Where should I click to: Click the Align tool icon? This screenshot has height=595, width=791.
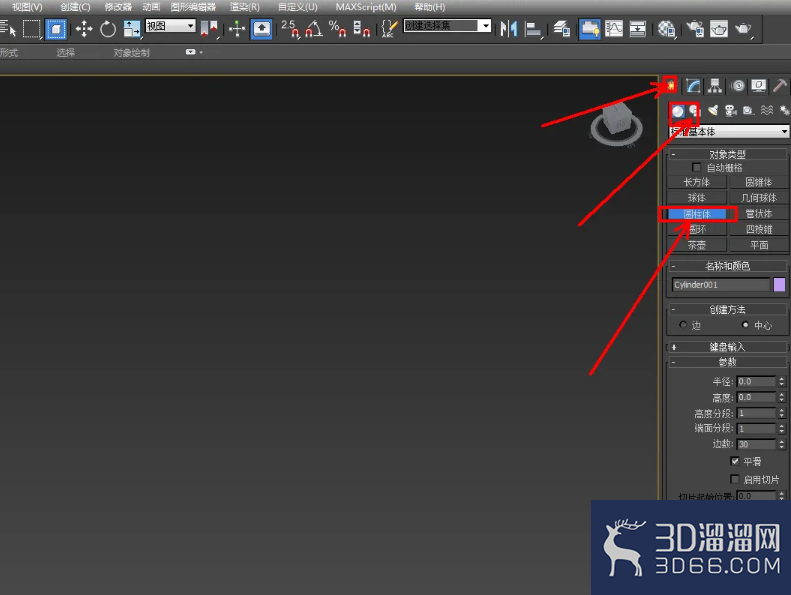[533, 29]
